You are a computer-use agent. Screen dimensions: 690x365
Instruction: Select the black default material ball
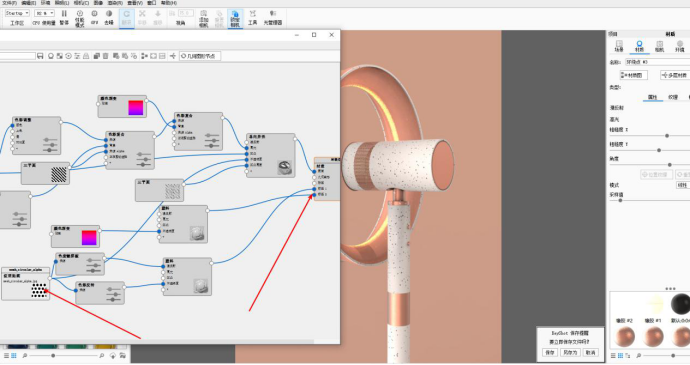tap(681, 304)
